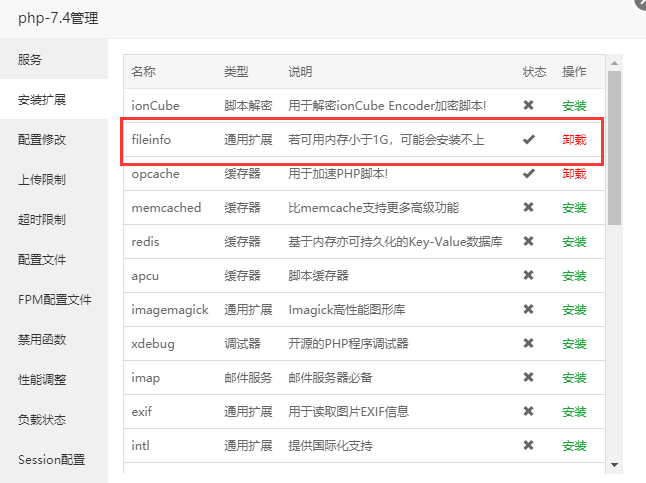Click the imap name cell
Viewport: 646px width, 483px height.
(145, 378)
